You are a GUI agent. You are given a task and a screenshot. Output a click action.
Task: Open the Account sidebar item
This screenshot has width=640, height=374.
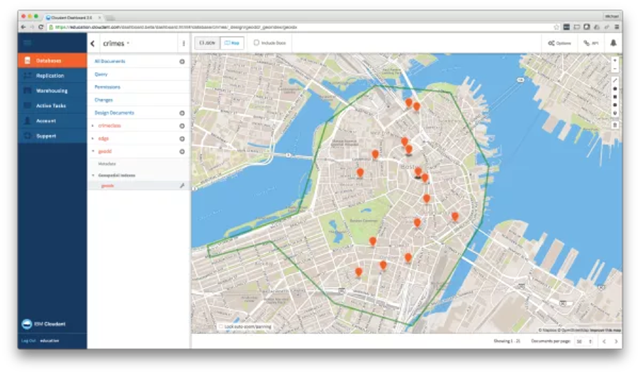click(52, 121)
